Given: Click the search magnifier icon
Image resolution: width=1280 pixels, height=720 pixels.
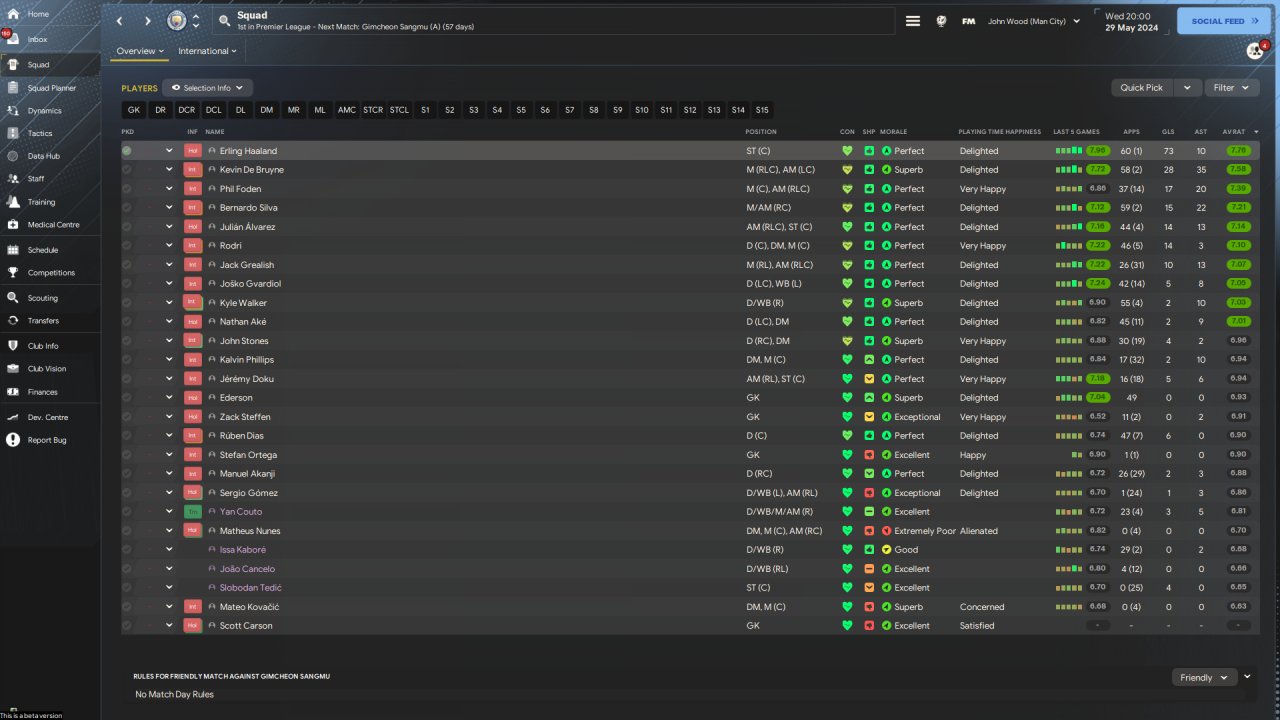Looking at the screenshot, I should tap(225, 20).
